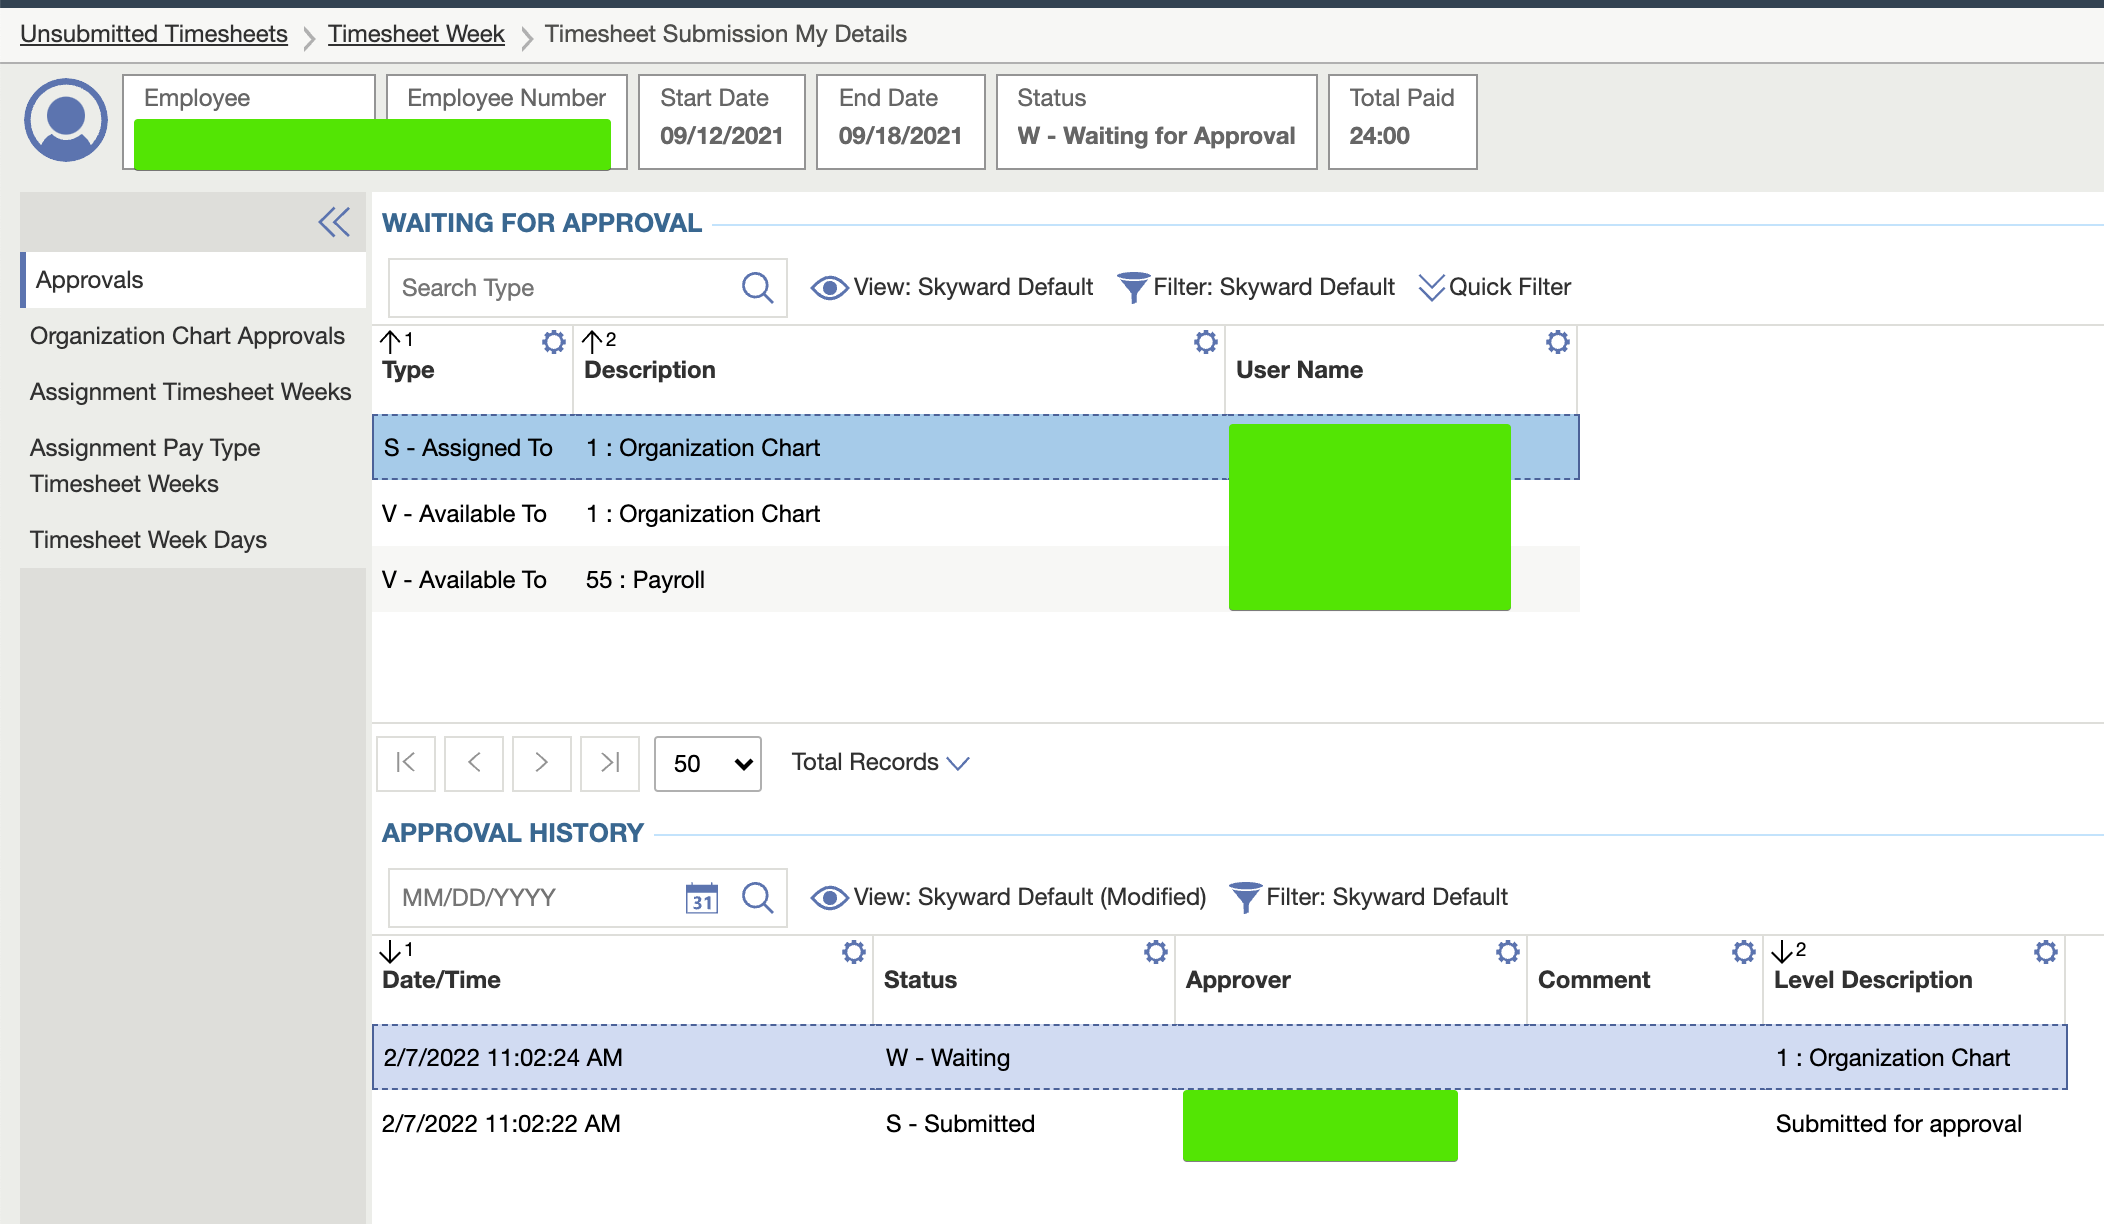Screen dimensions: 2104x1224
Task: Select V - Available To Organization Chart row
Action: (x=976, y=513)
